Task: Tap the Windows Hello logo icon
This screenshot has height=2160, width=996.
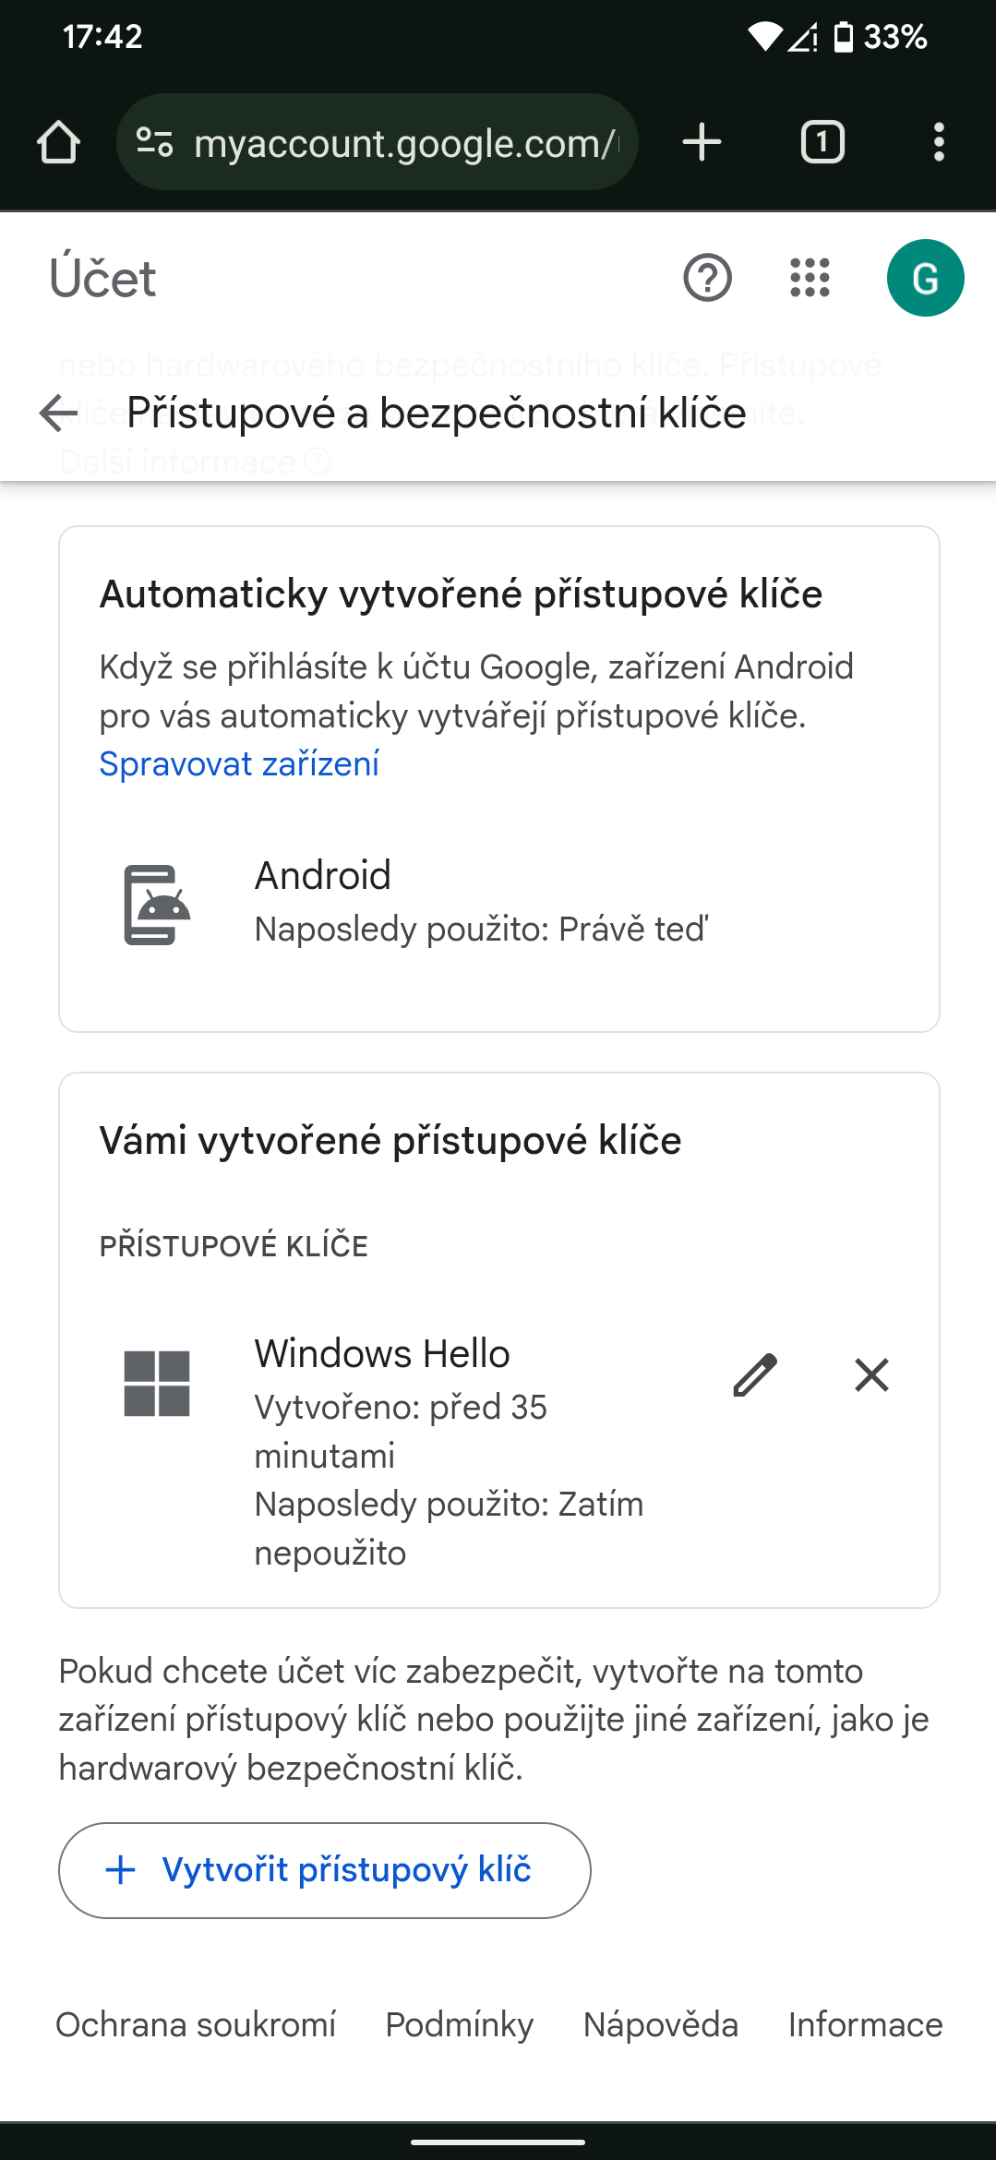Action: pyautogui.click(x=157, y=1383)
